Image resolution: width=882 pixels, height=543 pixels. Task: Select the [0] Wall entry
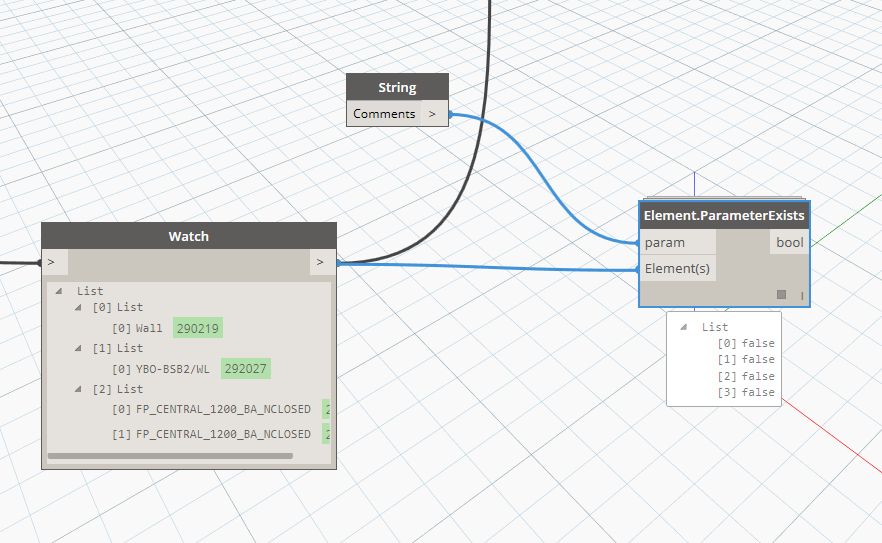click(137, 328)
